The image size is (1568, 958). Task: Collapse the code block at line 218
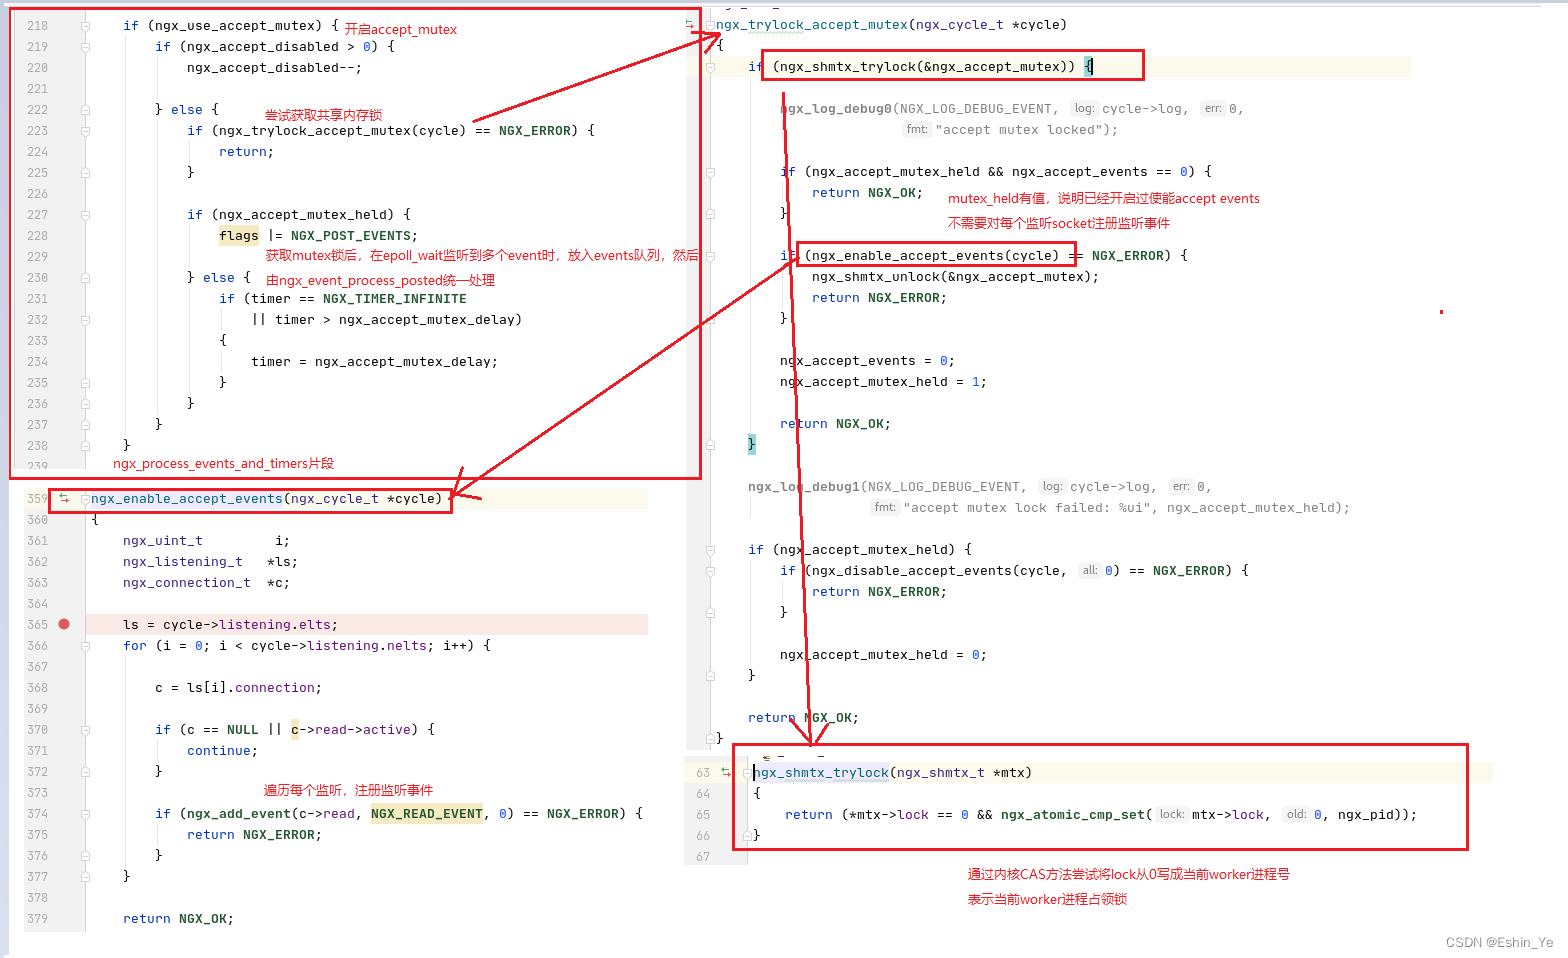click(85, 26)
